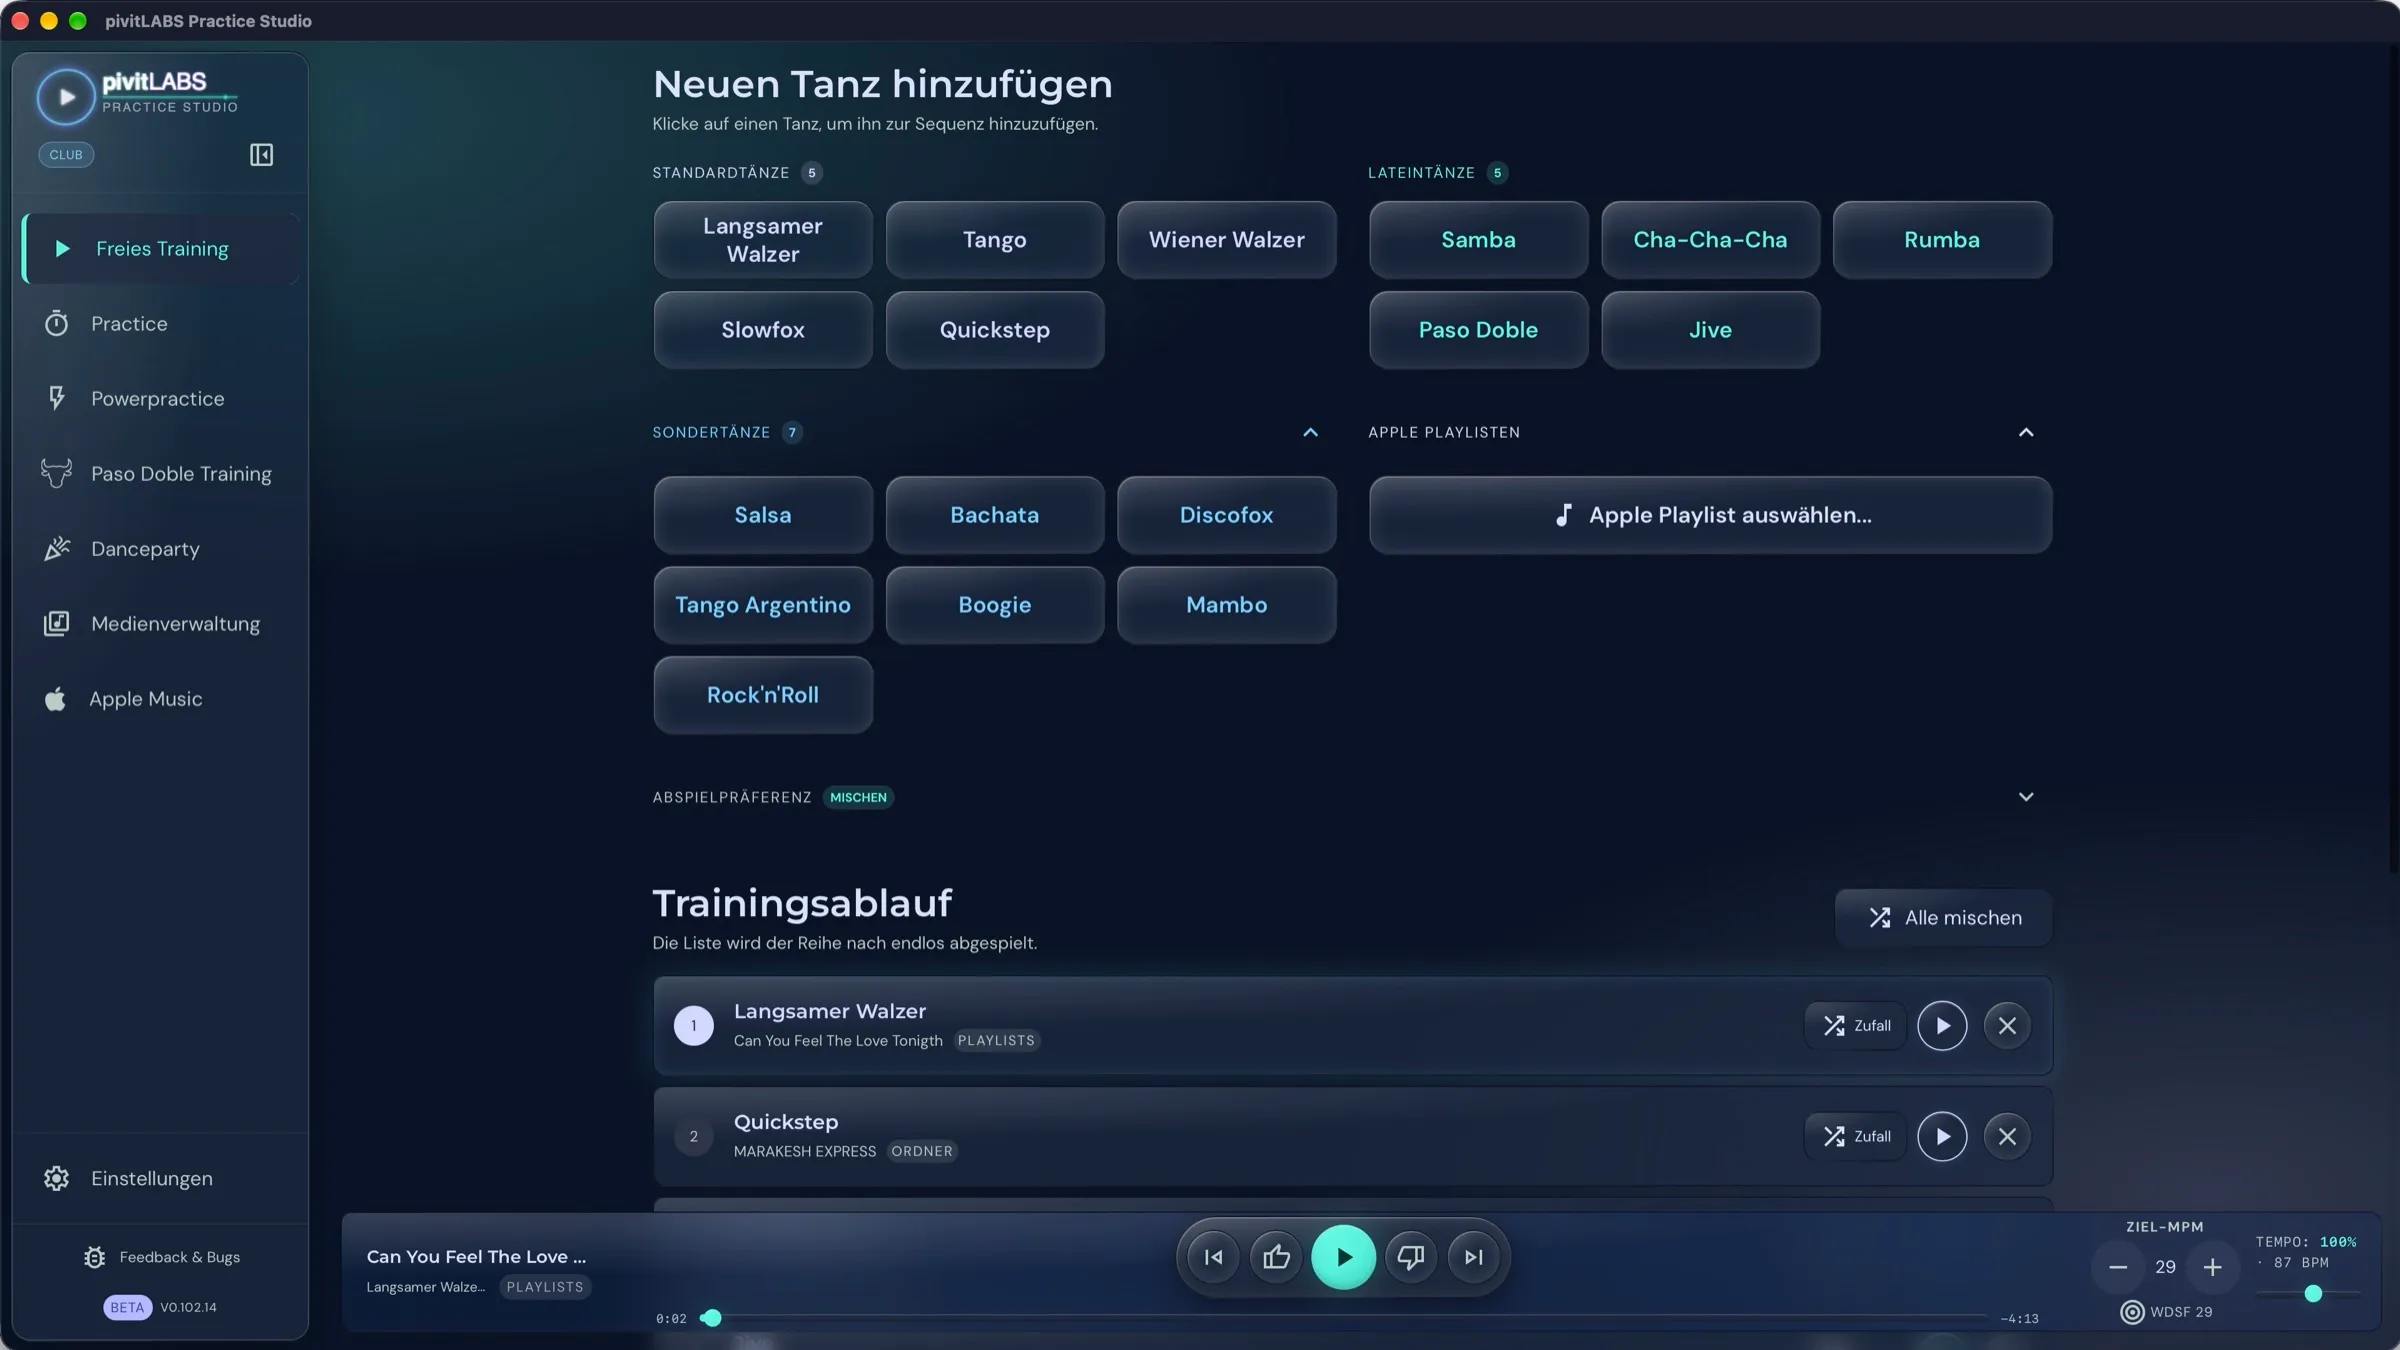Collapse the sidebar with the panel icon
Viewport: 2400px width, 1350px height.
pyautogui.click(x=261, y=154)
